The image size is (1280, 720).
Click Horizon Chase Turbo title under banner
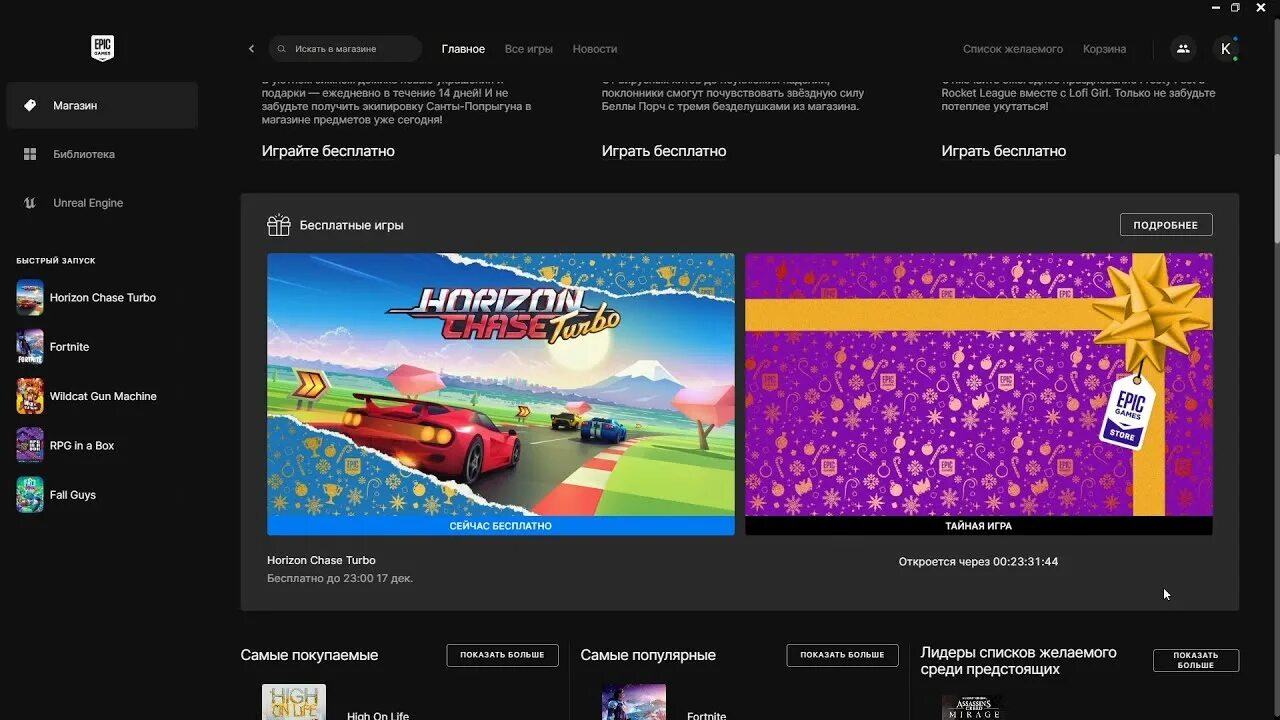(x=321, y=560)
